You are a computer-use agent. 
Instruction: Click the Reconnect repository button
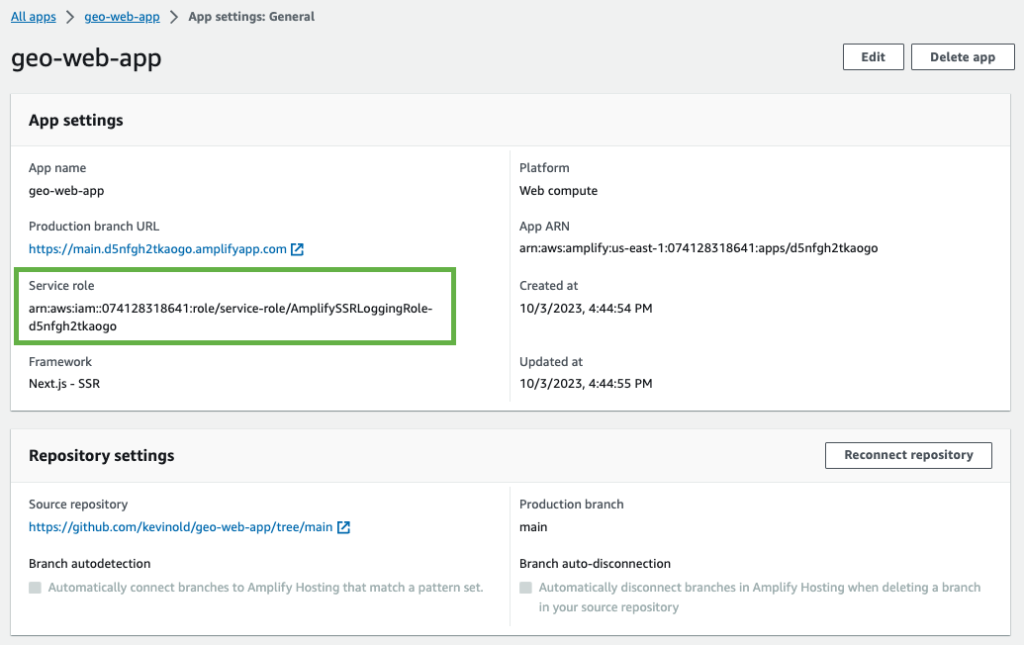(x=908, y=455)
